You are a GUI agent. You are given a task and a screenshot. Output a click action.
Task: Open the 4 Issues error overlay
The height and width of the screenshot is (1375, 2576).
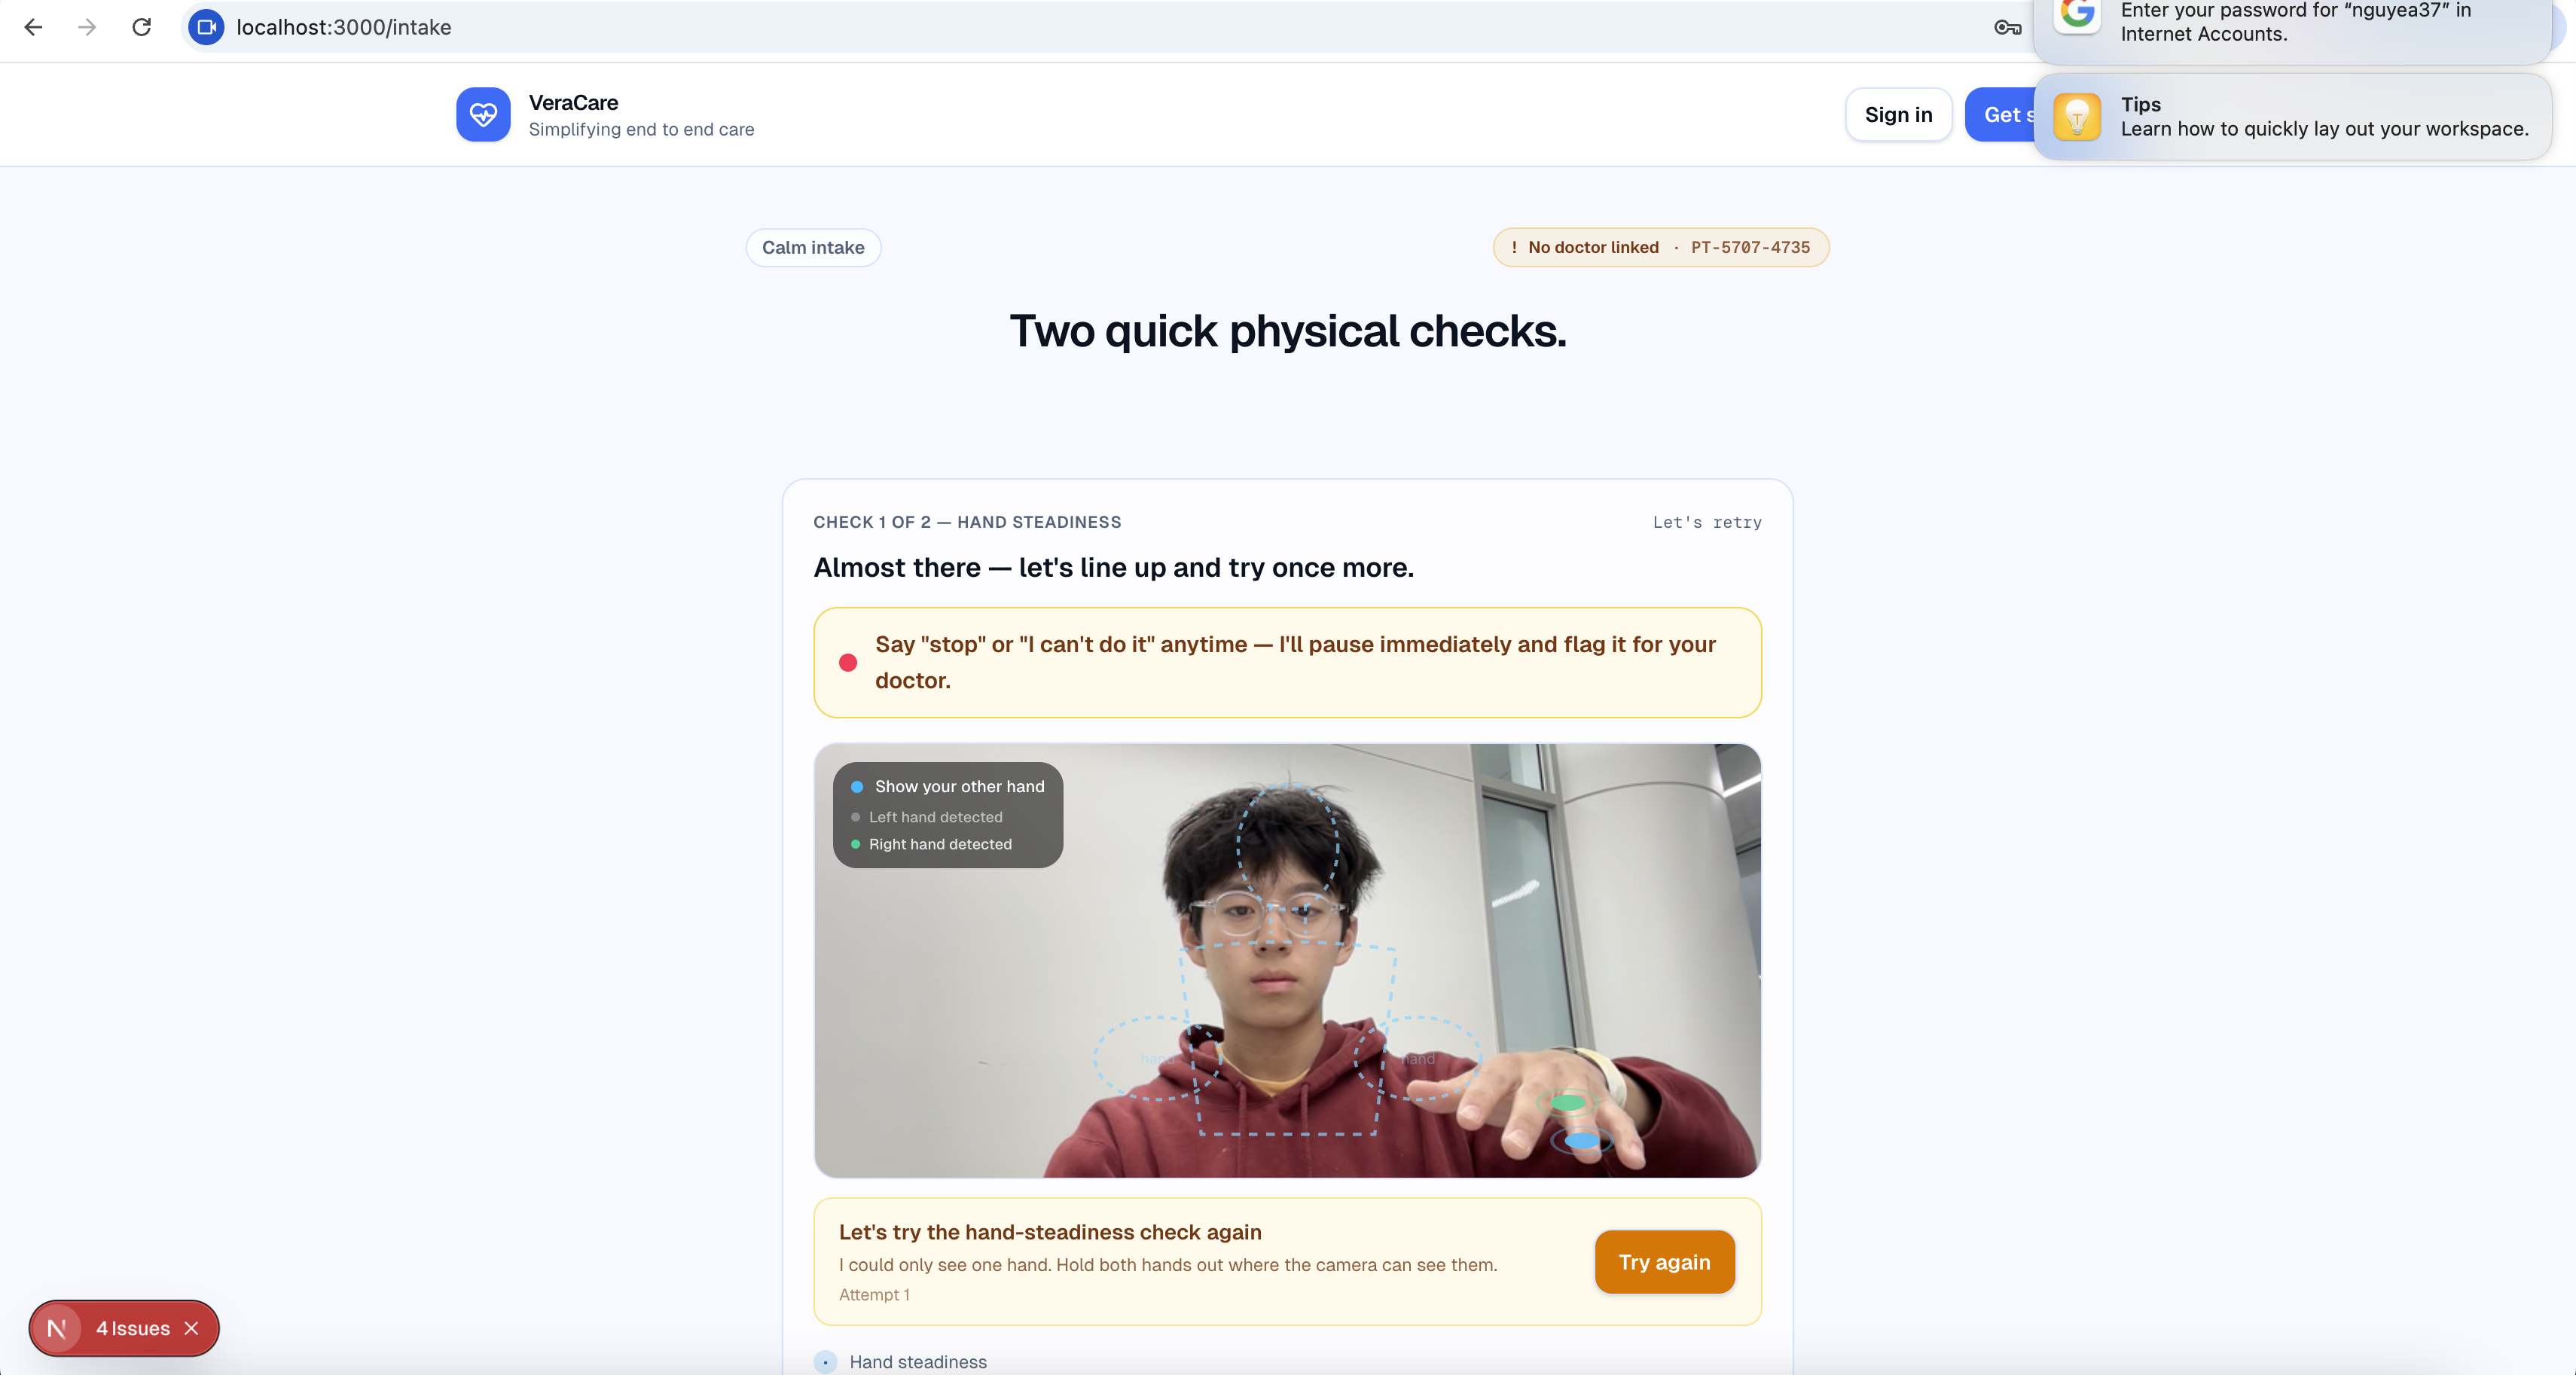click(x=133, y=1328)
